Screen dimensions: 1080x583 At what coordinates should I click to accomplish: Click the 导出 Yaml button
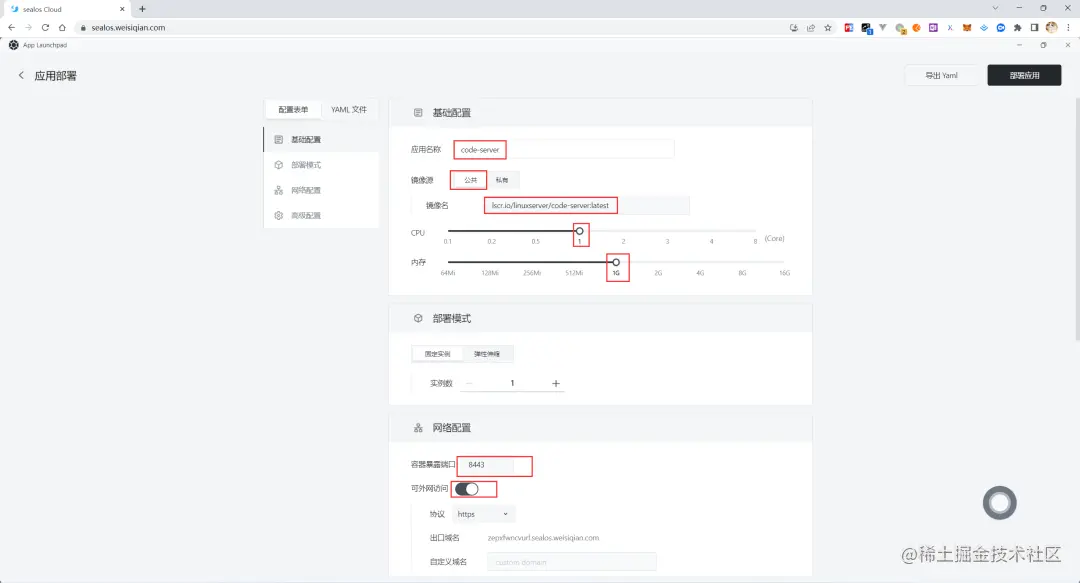tap(942, 75)
